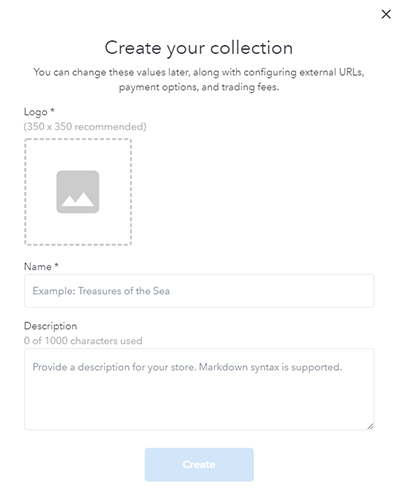Click the Treasures of the Sea placeholder
Viewport: 400px width, 497px height.
click(x=101, y=291)
